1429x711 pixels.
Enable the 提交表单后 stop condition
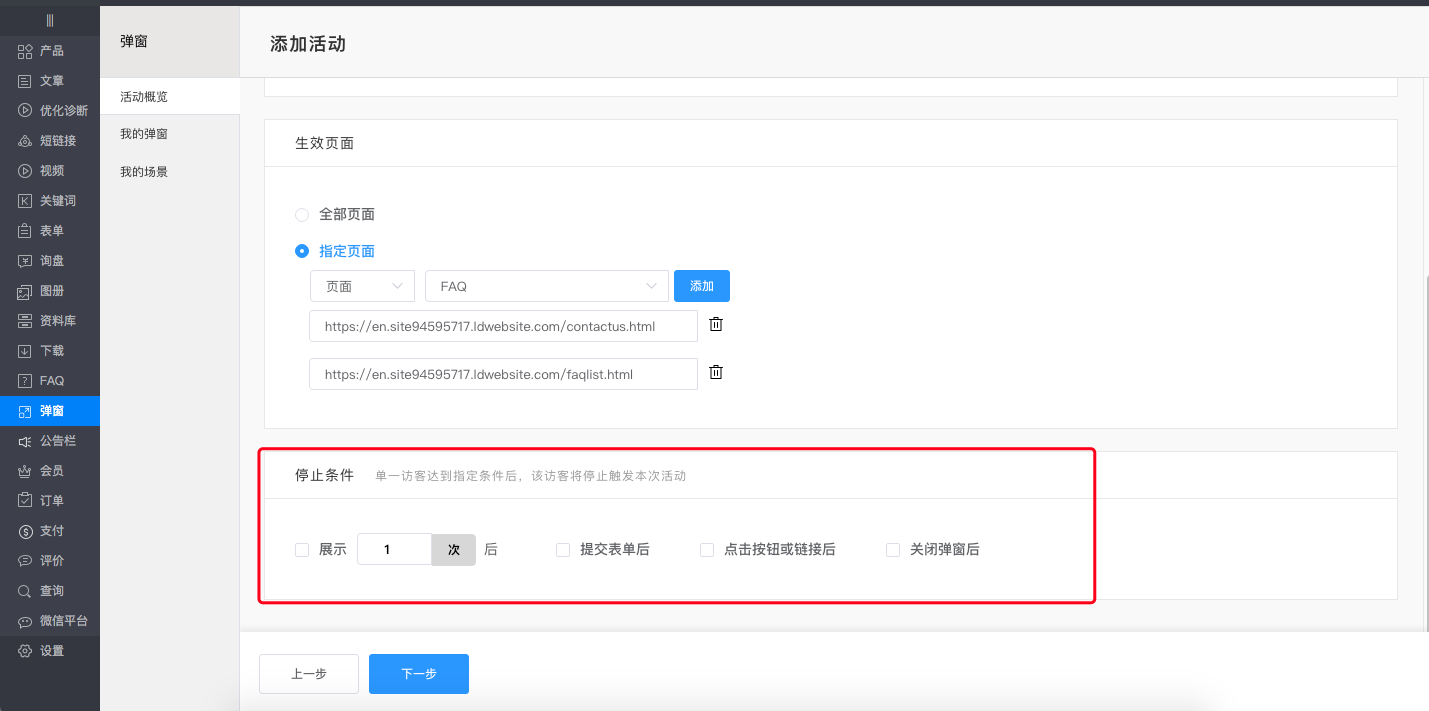pyautogui.click(x=562, y=549)
